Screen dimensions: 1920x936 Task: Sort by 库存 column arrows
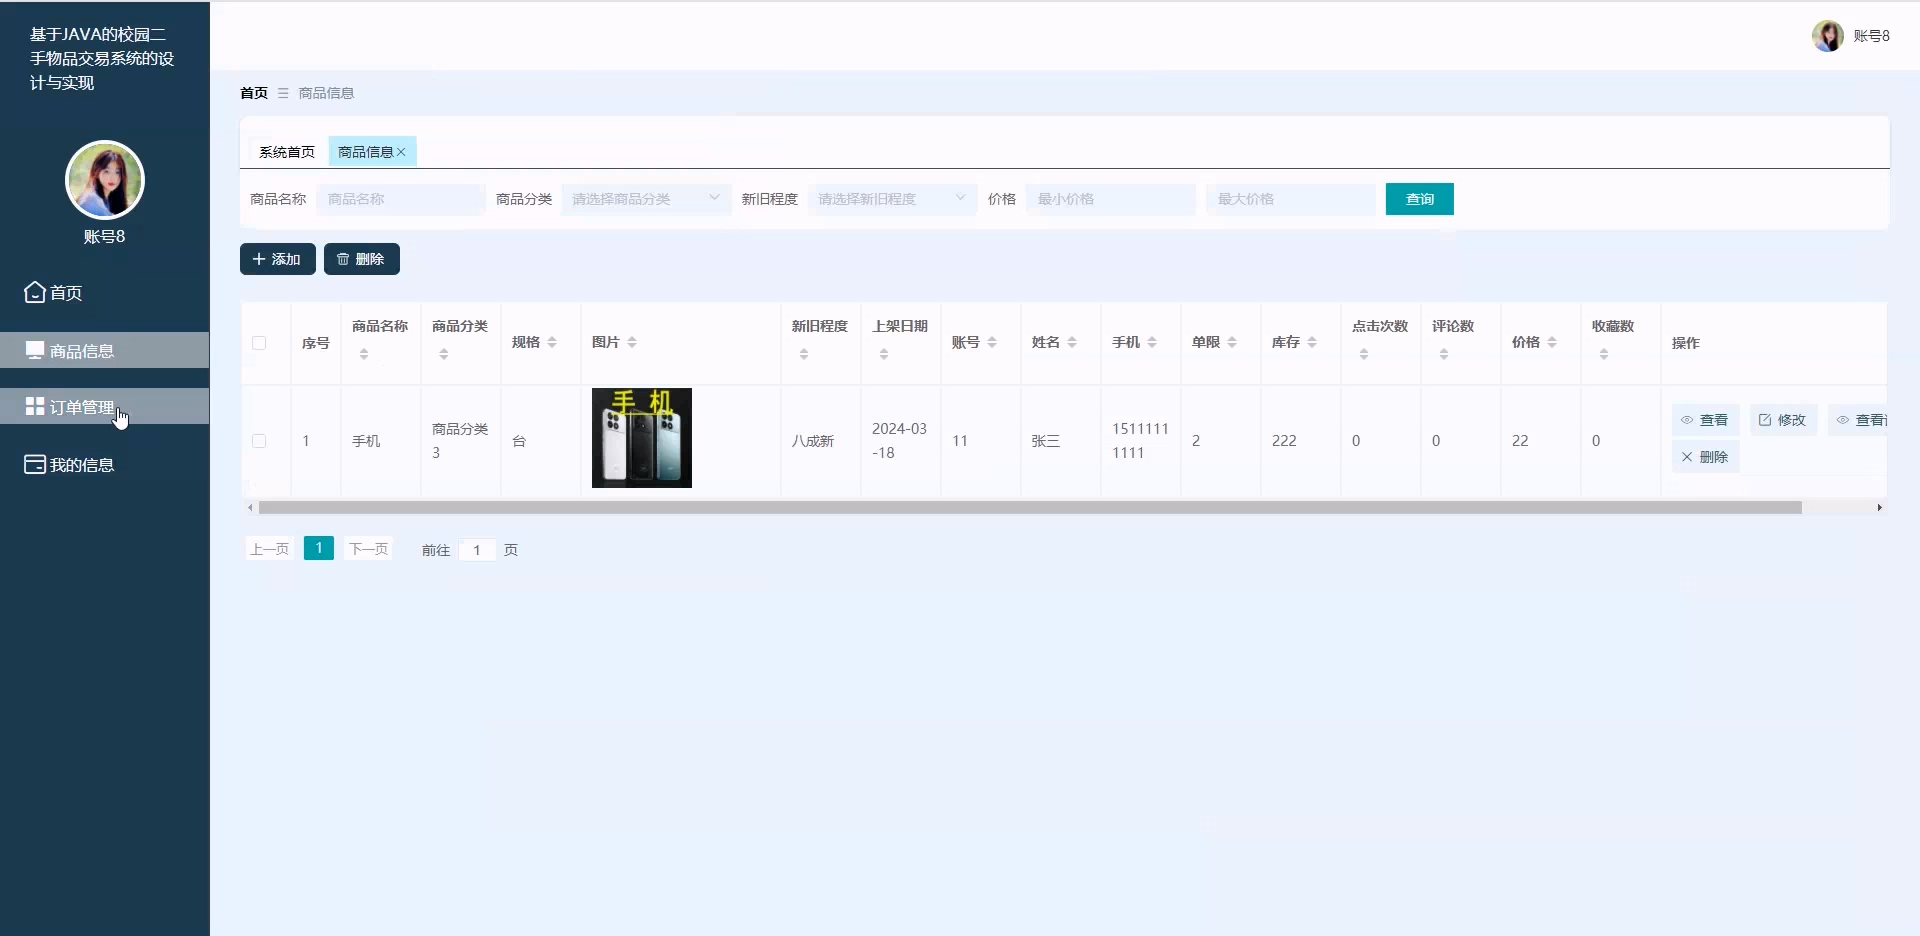(x=1312, y=342)
